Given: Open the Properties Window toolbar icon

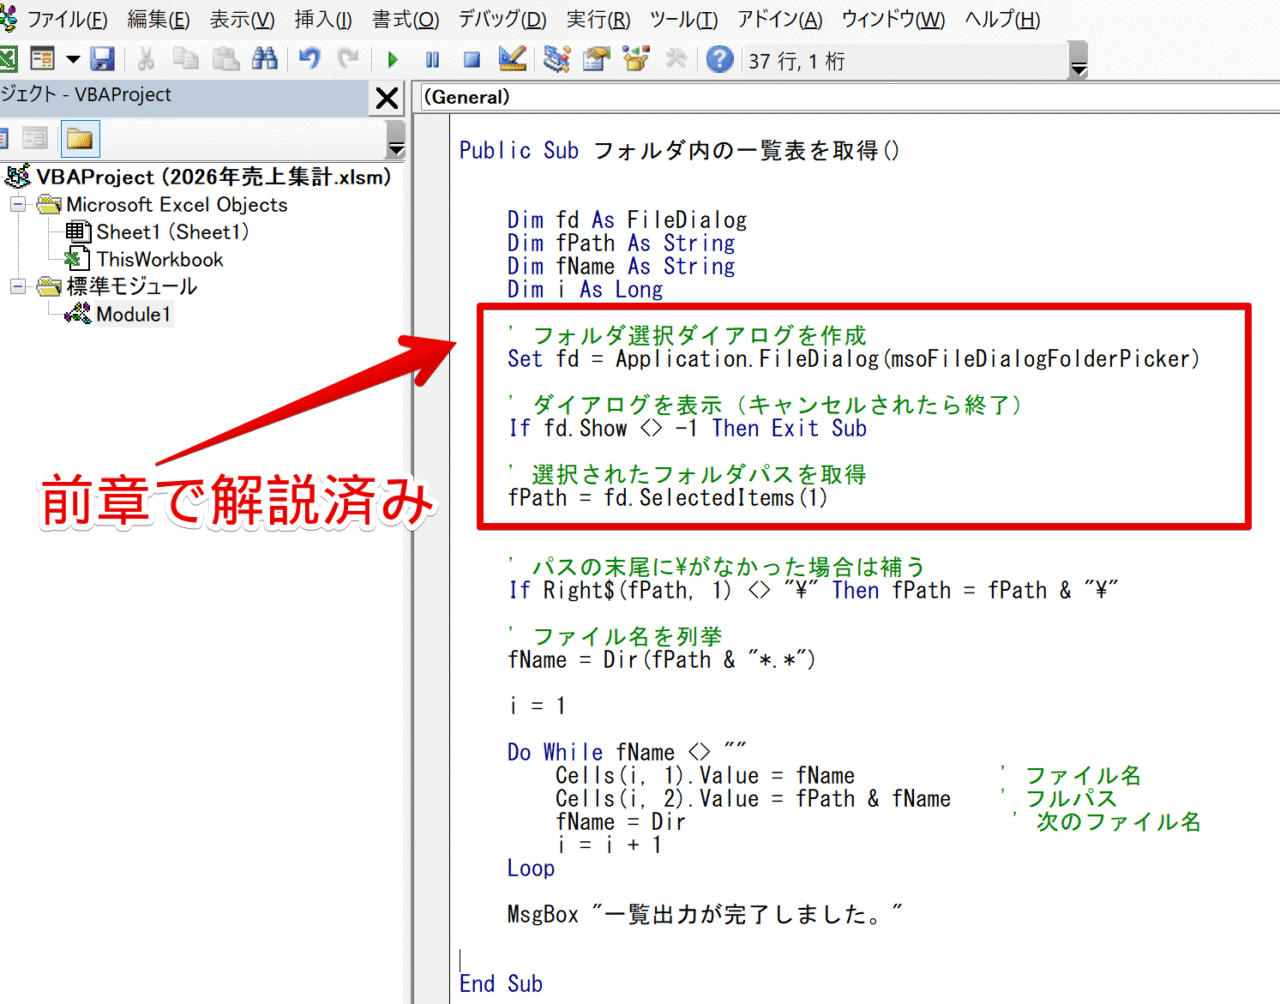Looking at the screenshot, I should tap(596, 60).
